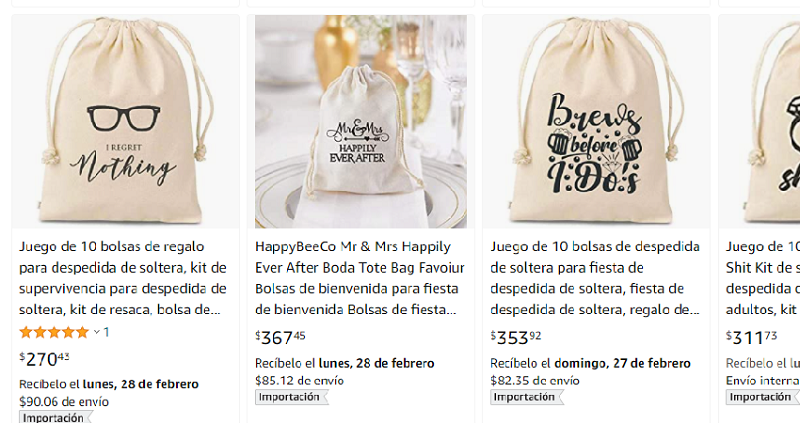Open the "Brews before I Do's" bag image

pos(596,121)
